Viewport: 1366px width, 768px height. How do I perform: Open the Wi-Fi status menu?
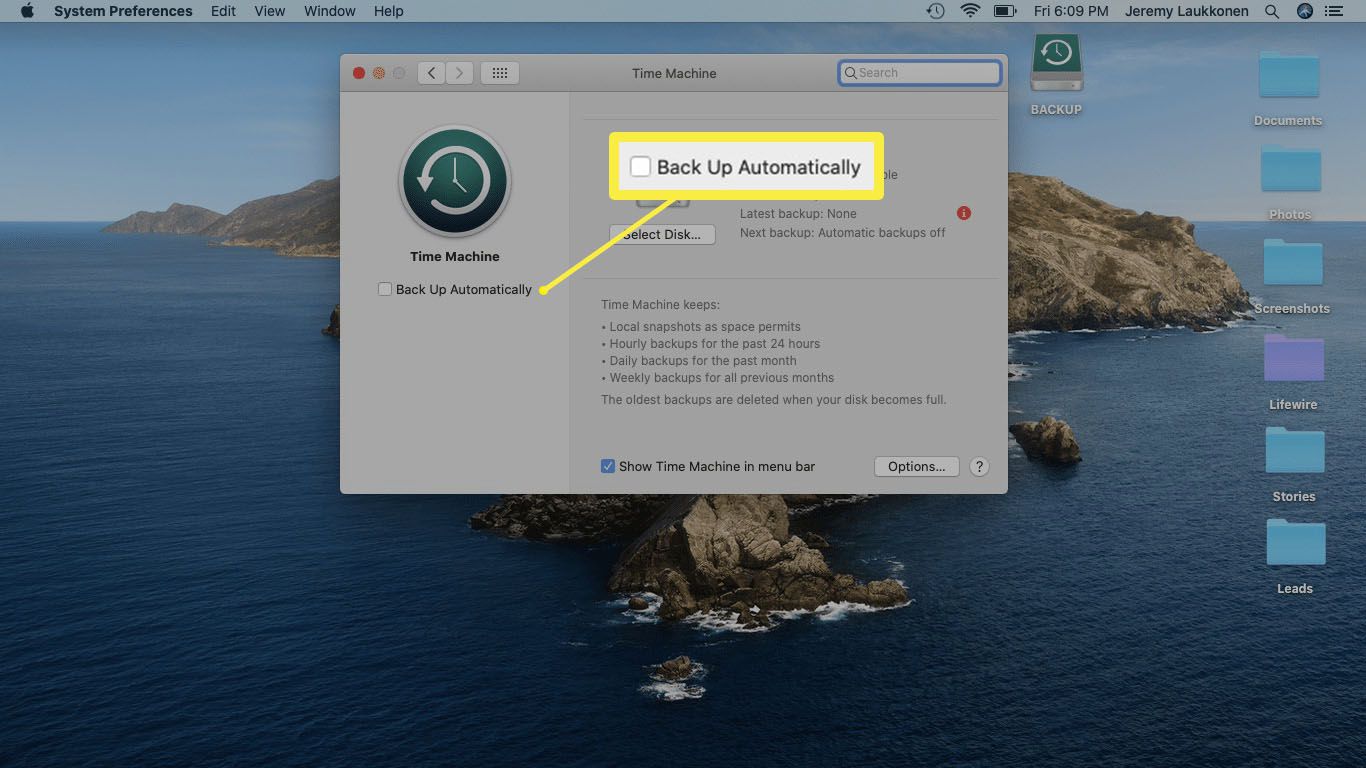[969, 11]
